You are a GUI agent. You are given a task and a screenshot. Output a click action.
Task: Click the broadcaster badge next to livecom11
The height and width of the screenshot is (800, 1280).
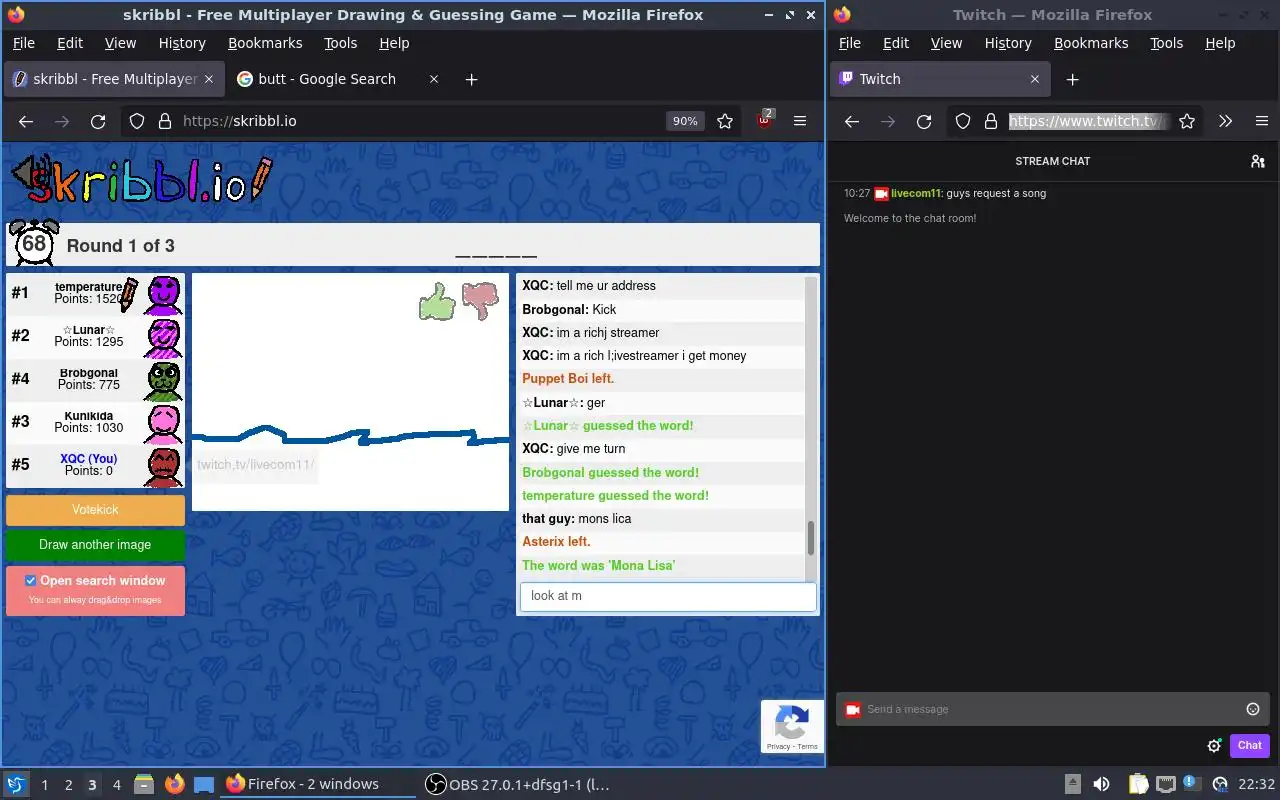click(x=881, y=193)
